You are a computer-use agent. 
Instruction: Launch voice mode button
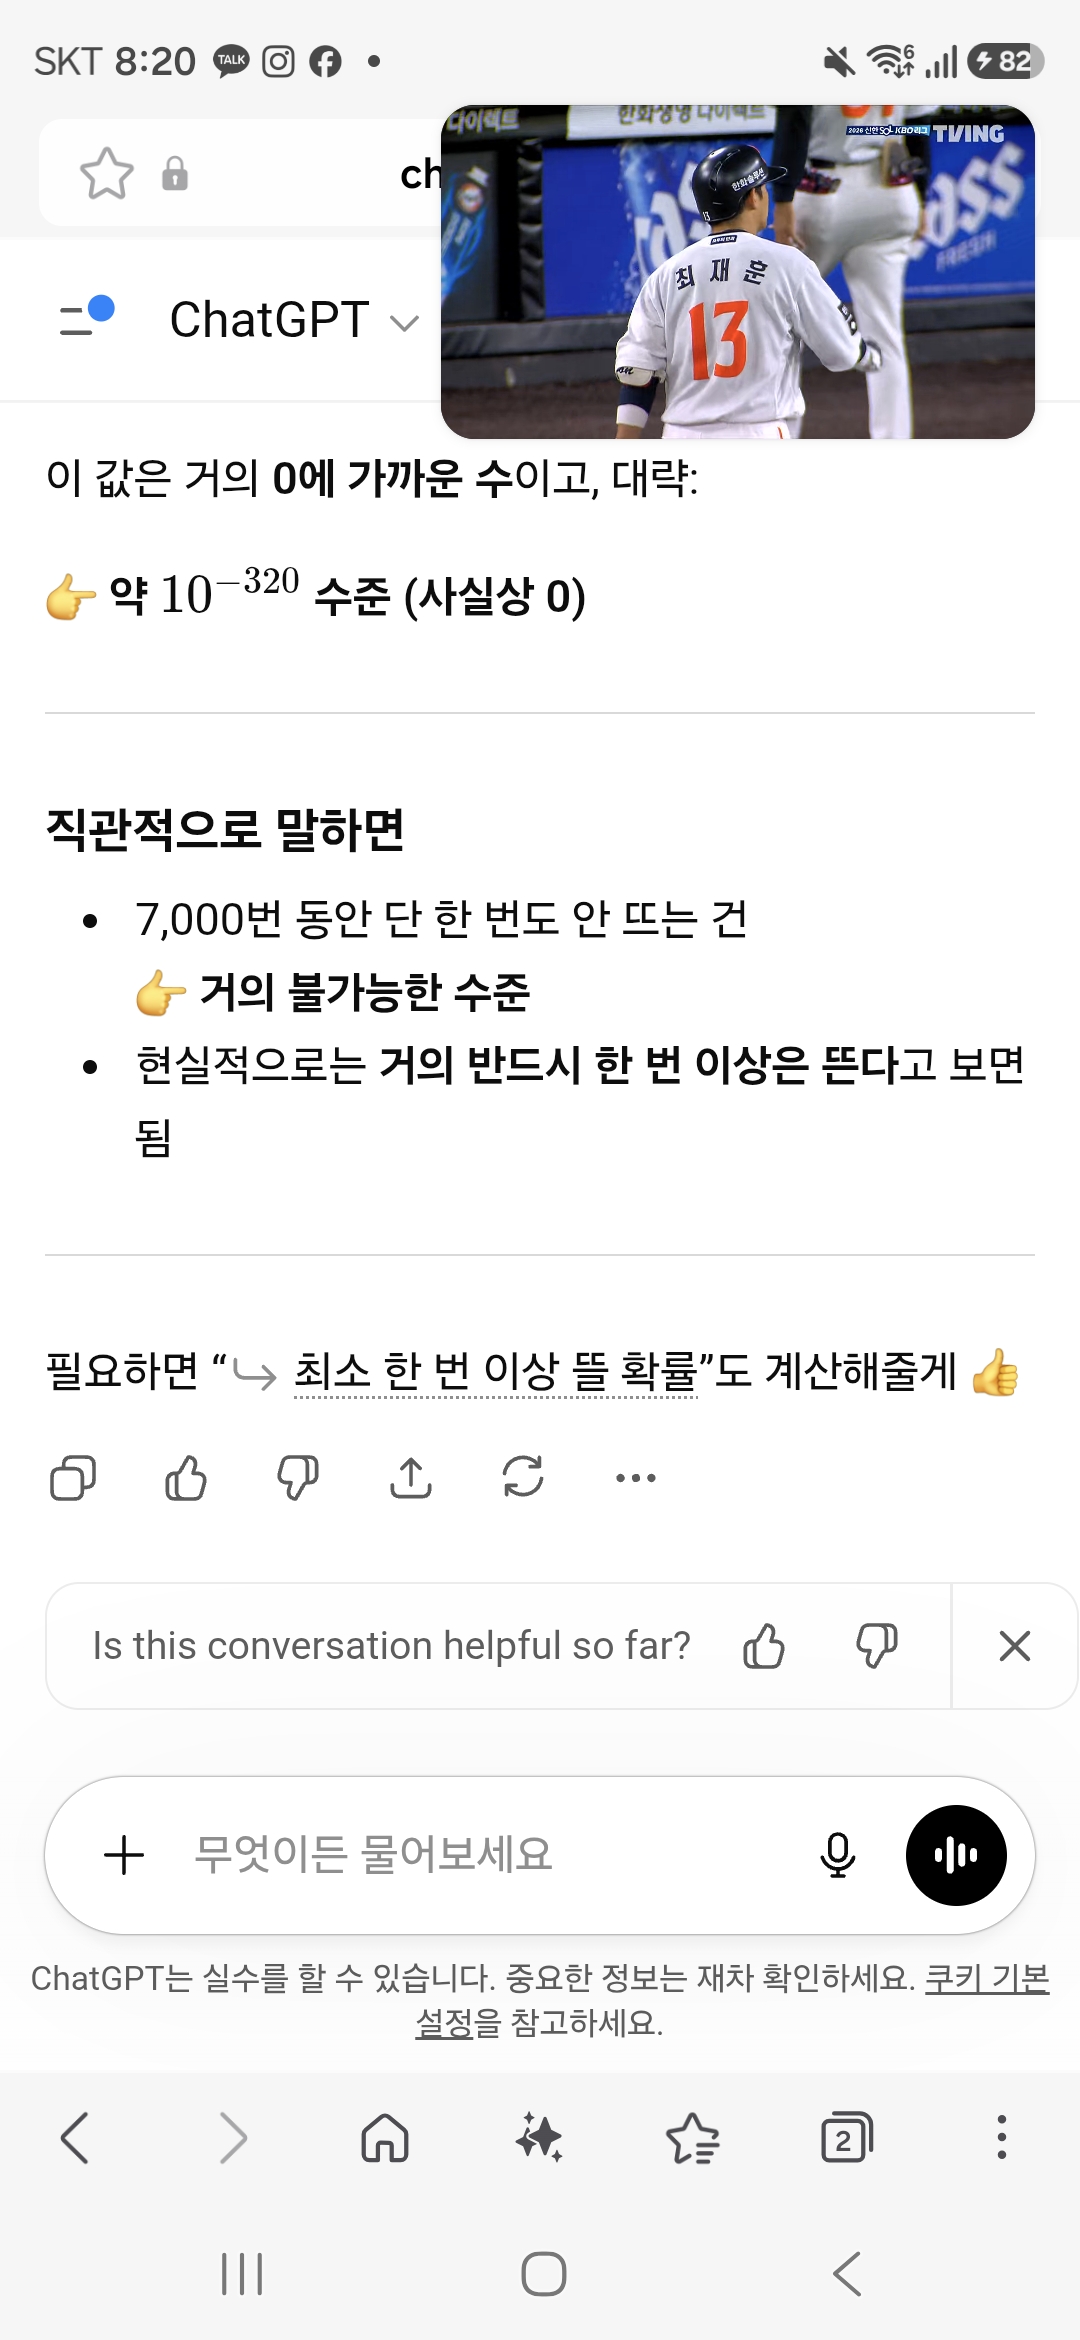coord(956,1855)
